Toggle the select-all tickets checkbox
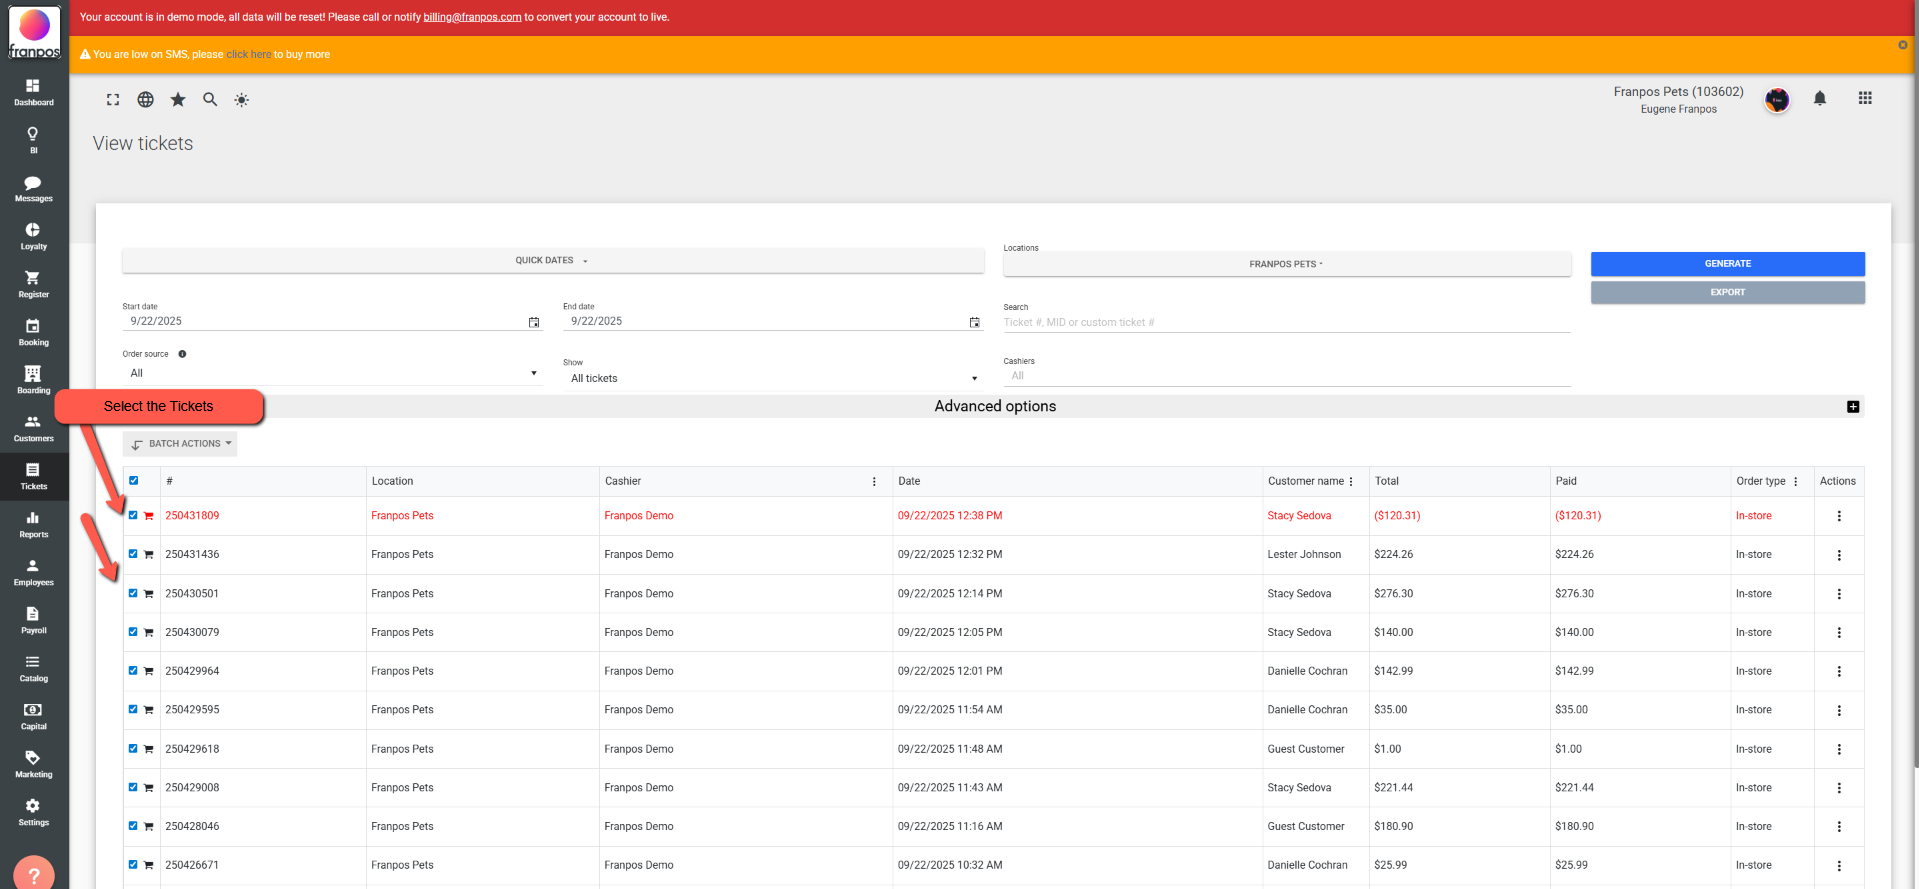The height and width of the screenshot is (889, 1919). (x=134, y=481)
